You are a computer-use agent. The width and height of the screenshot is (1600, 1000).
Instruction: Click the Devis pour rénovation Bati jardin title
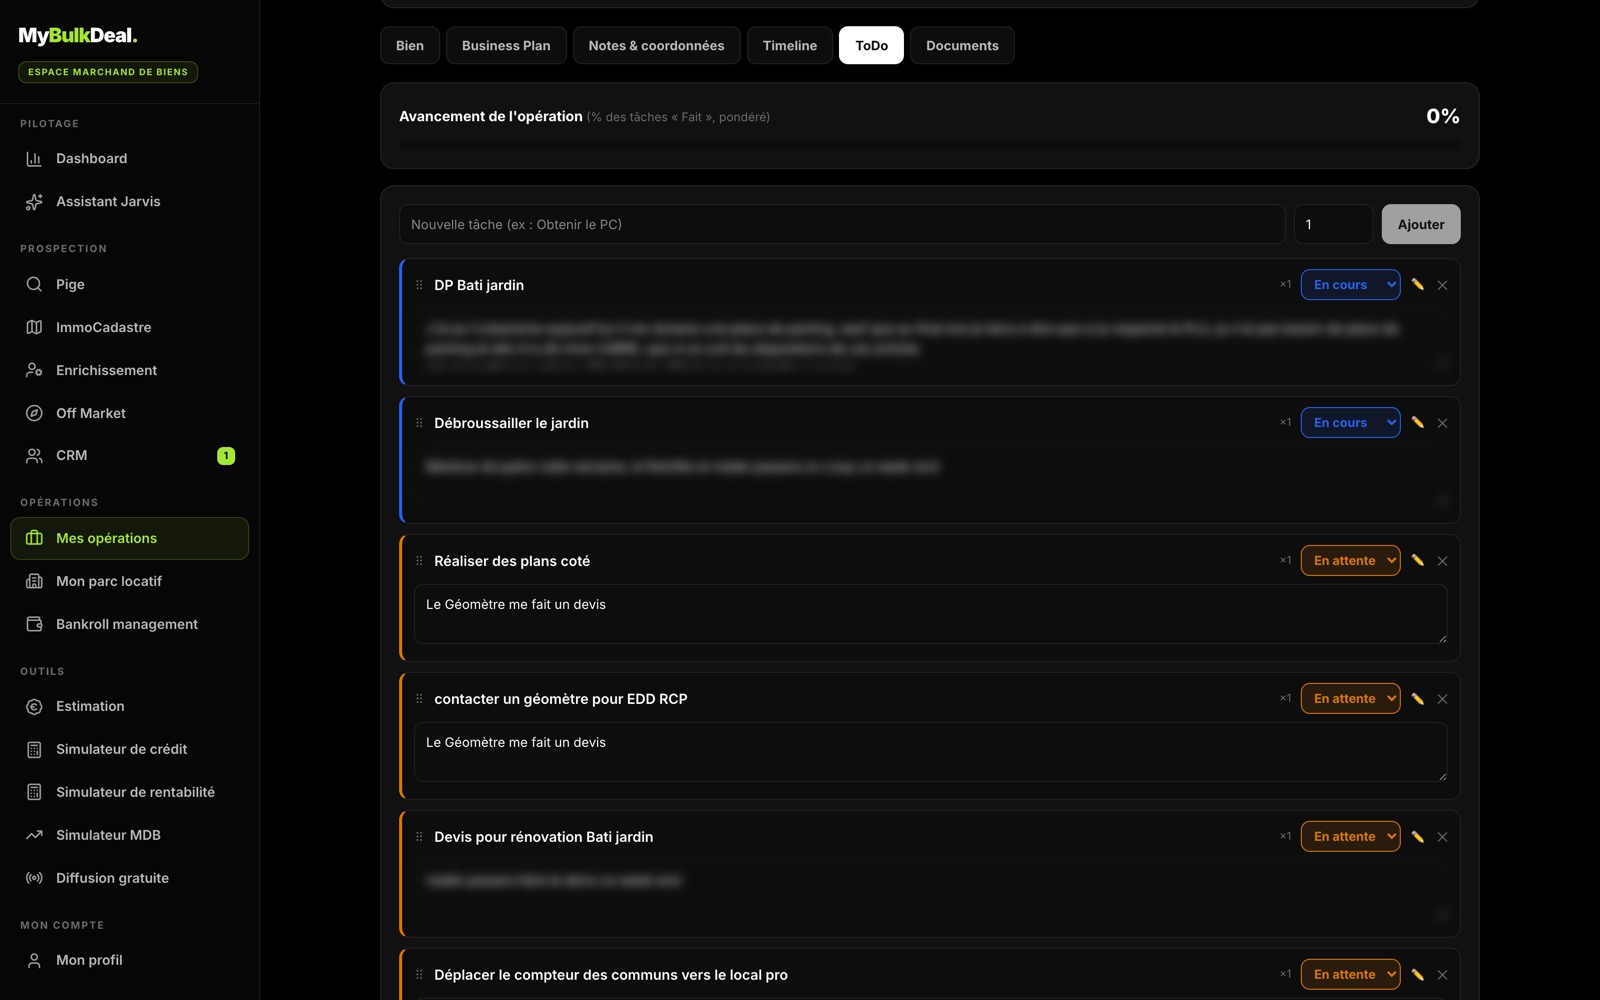pyautogui.click(x=543, y=837)
